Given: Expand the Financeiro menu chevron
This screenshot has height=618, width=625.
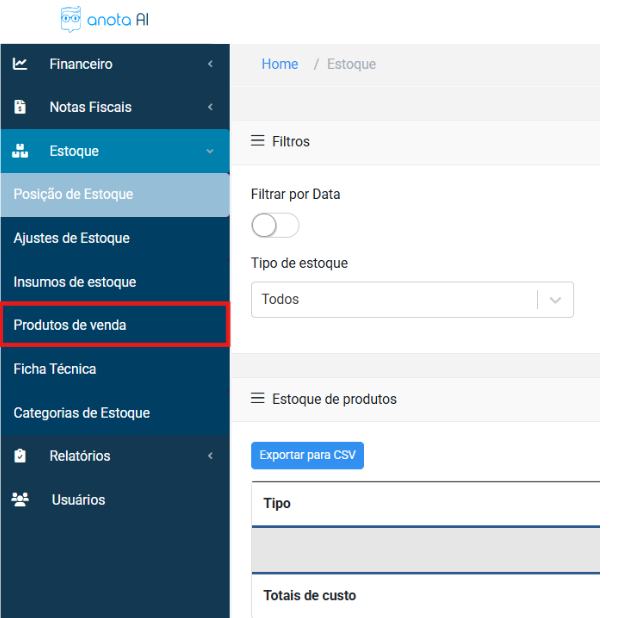Looking at the screenshot, I should pyautogui.click(x=210, y=64).
